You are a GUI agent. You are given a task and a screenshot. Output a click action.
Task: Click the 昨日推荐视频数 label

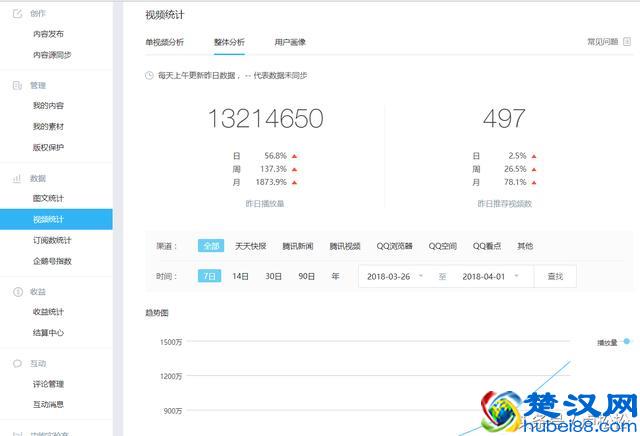coord(504,203)
